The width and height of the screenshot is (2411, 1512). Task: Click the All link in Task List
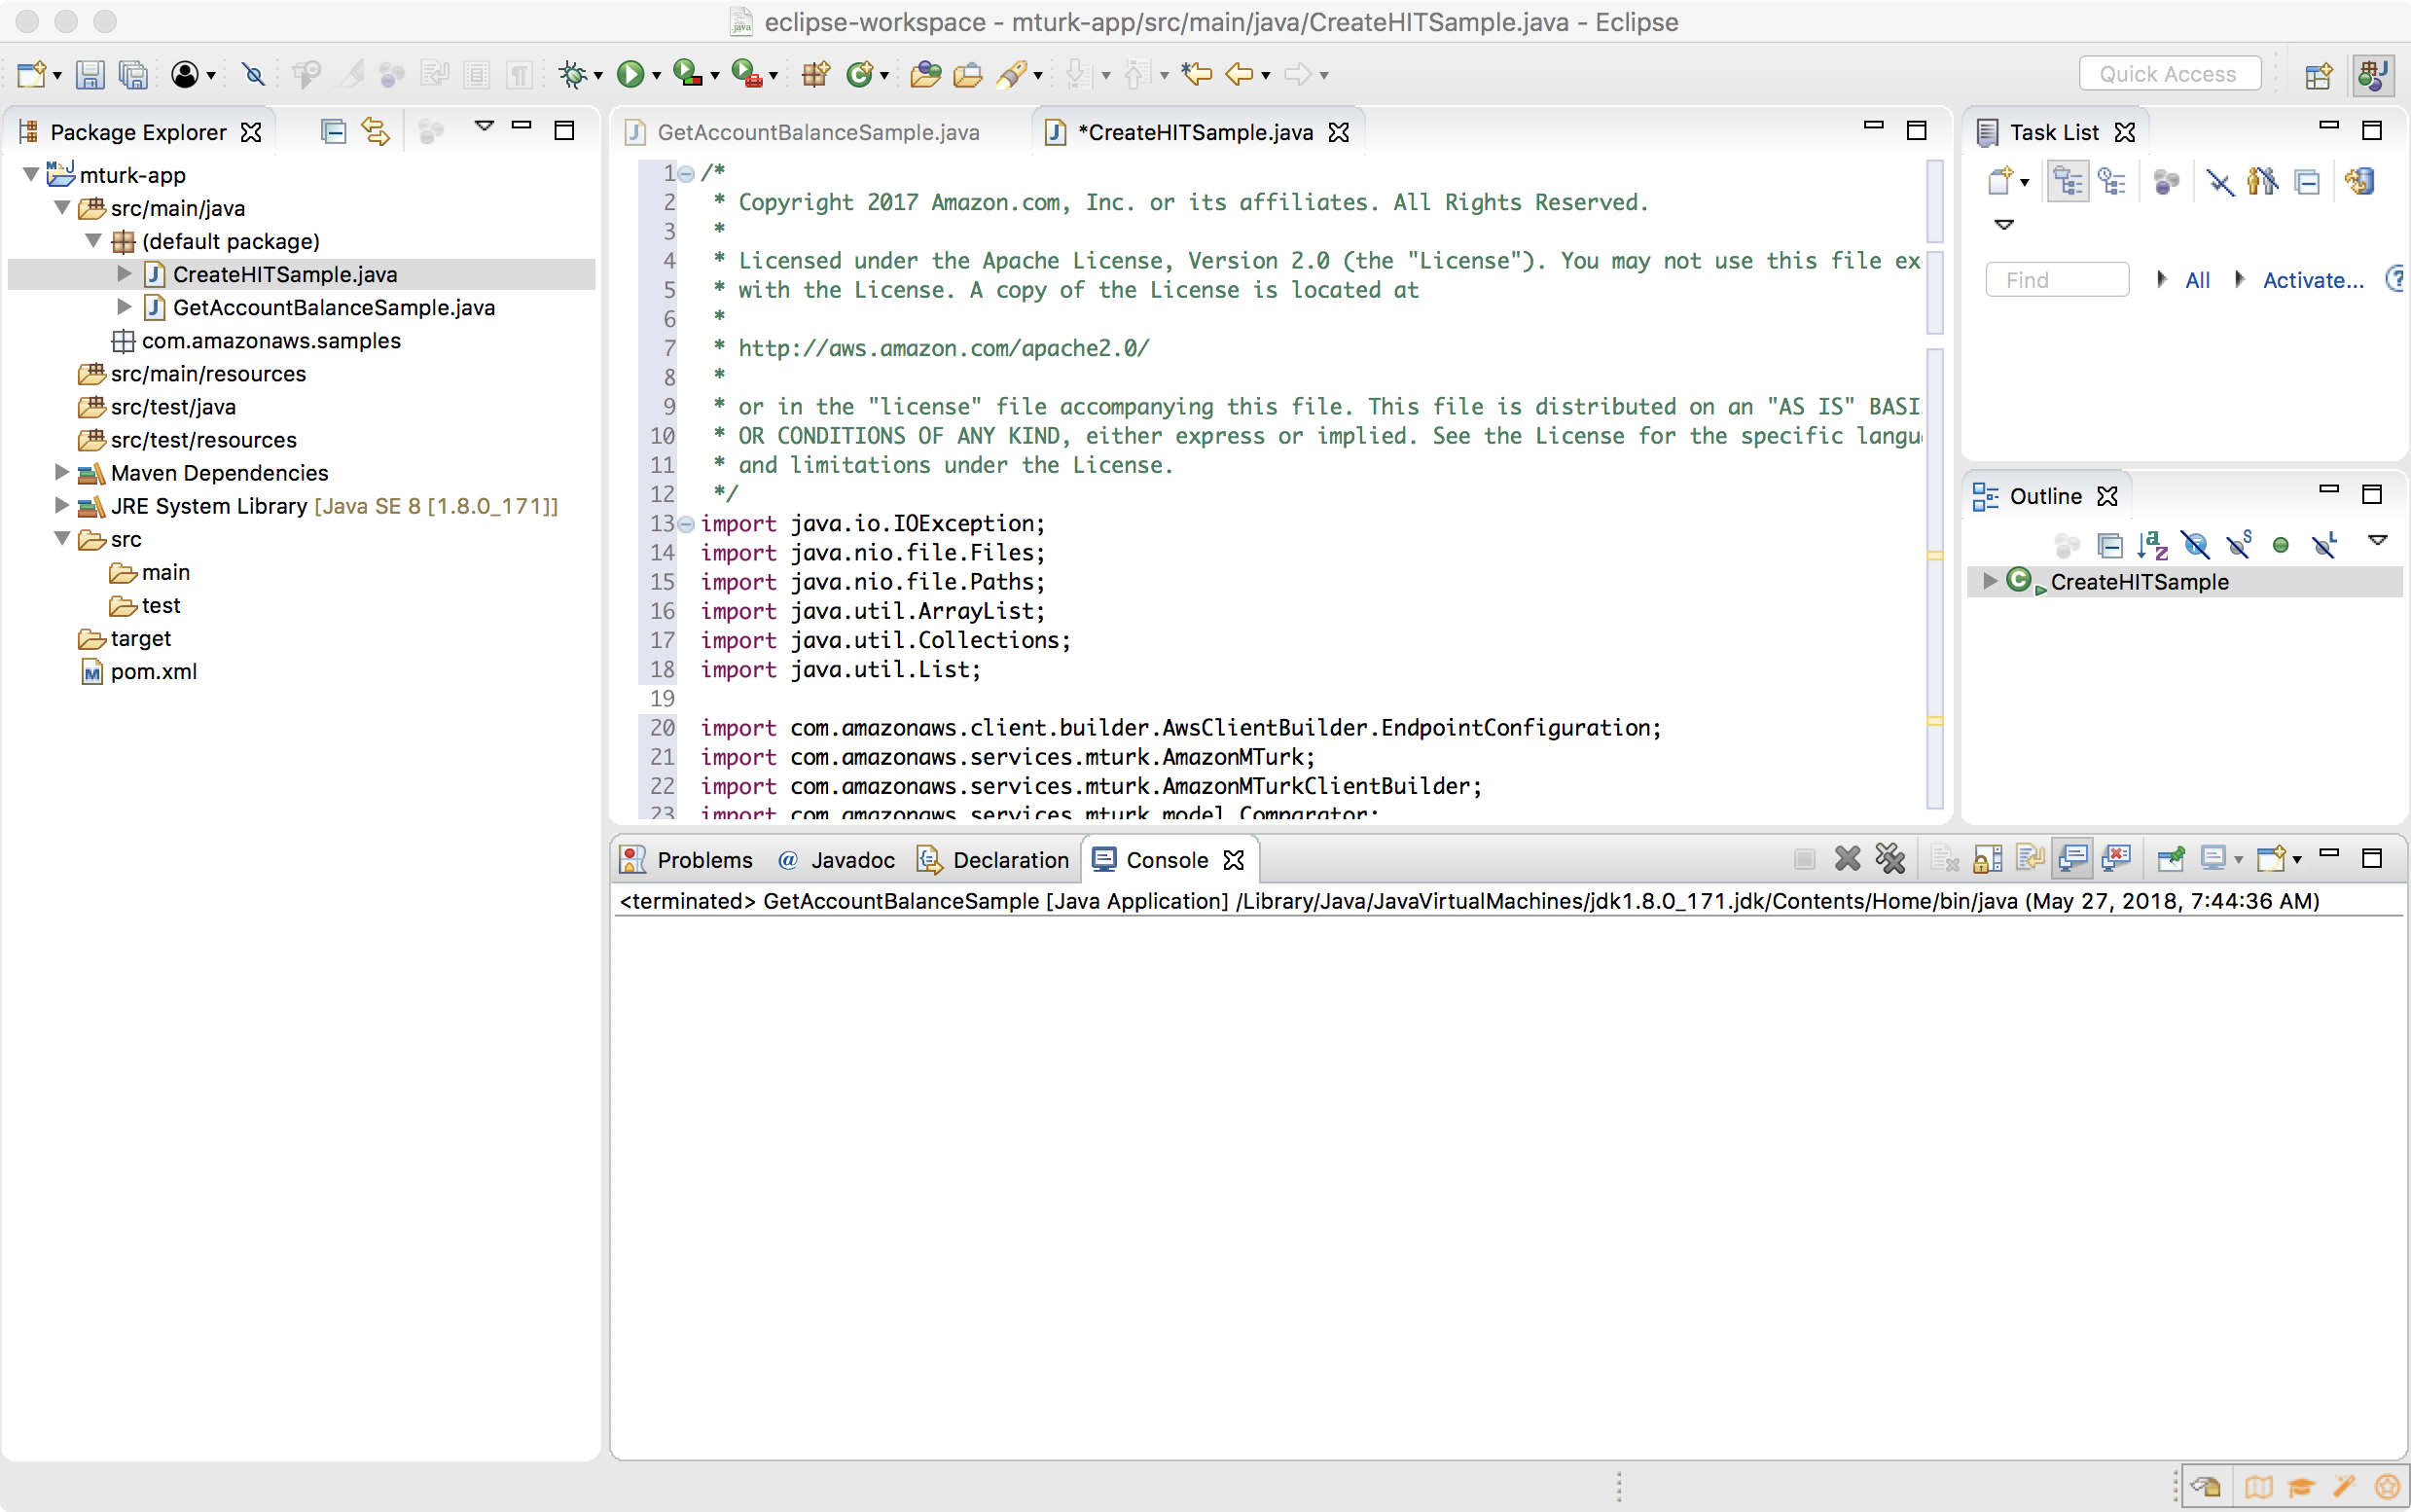click(2197, 280)
